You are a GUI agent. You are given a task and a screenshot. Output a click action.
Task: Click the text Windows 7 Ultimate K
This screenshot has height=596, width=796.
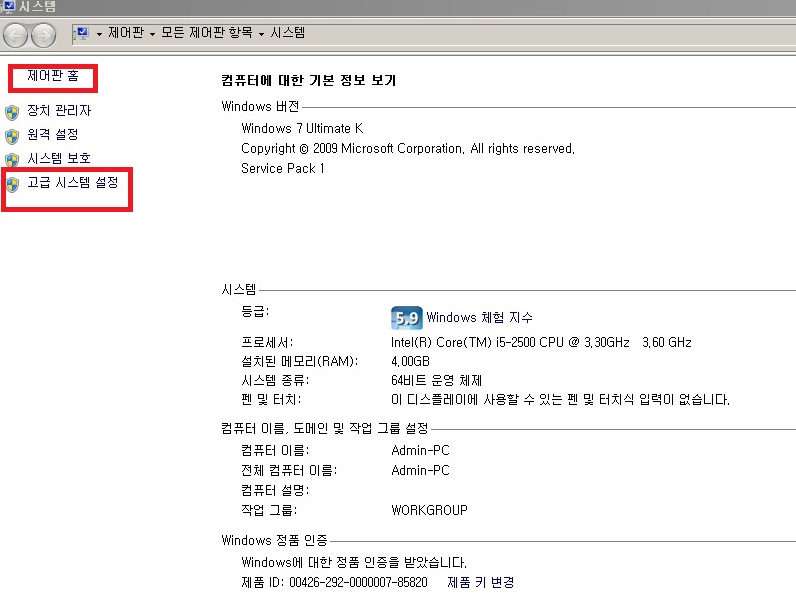pos(302,128)
